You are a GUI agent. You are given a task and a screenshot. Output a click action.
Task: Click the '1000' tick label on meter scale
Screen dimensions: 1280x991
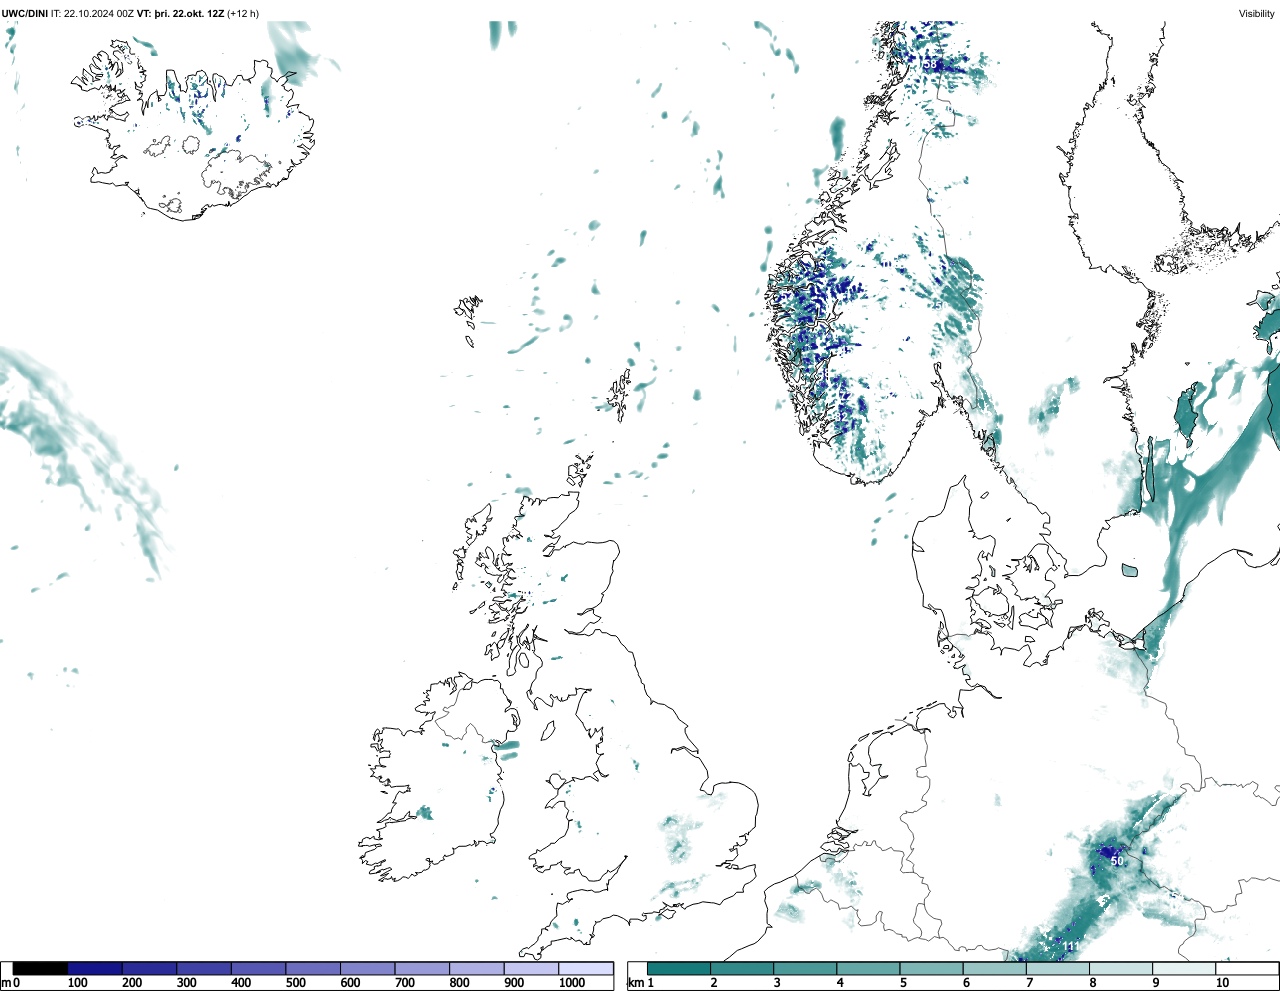pos(572,983)
